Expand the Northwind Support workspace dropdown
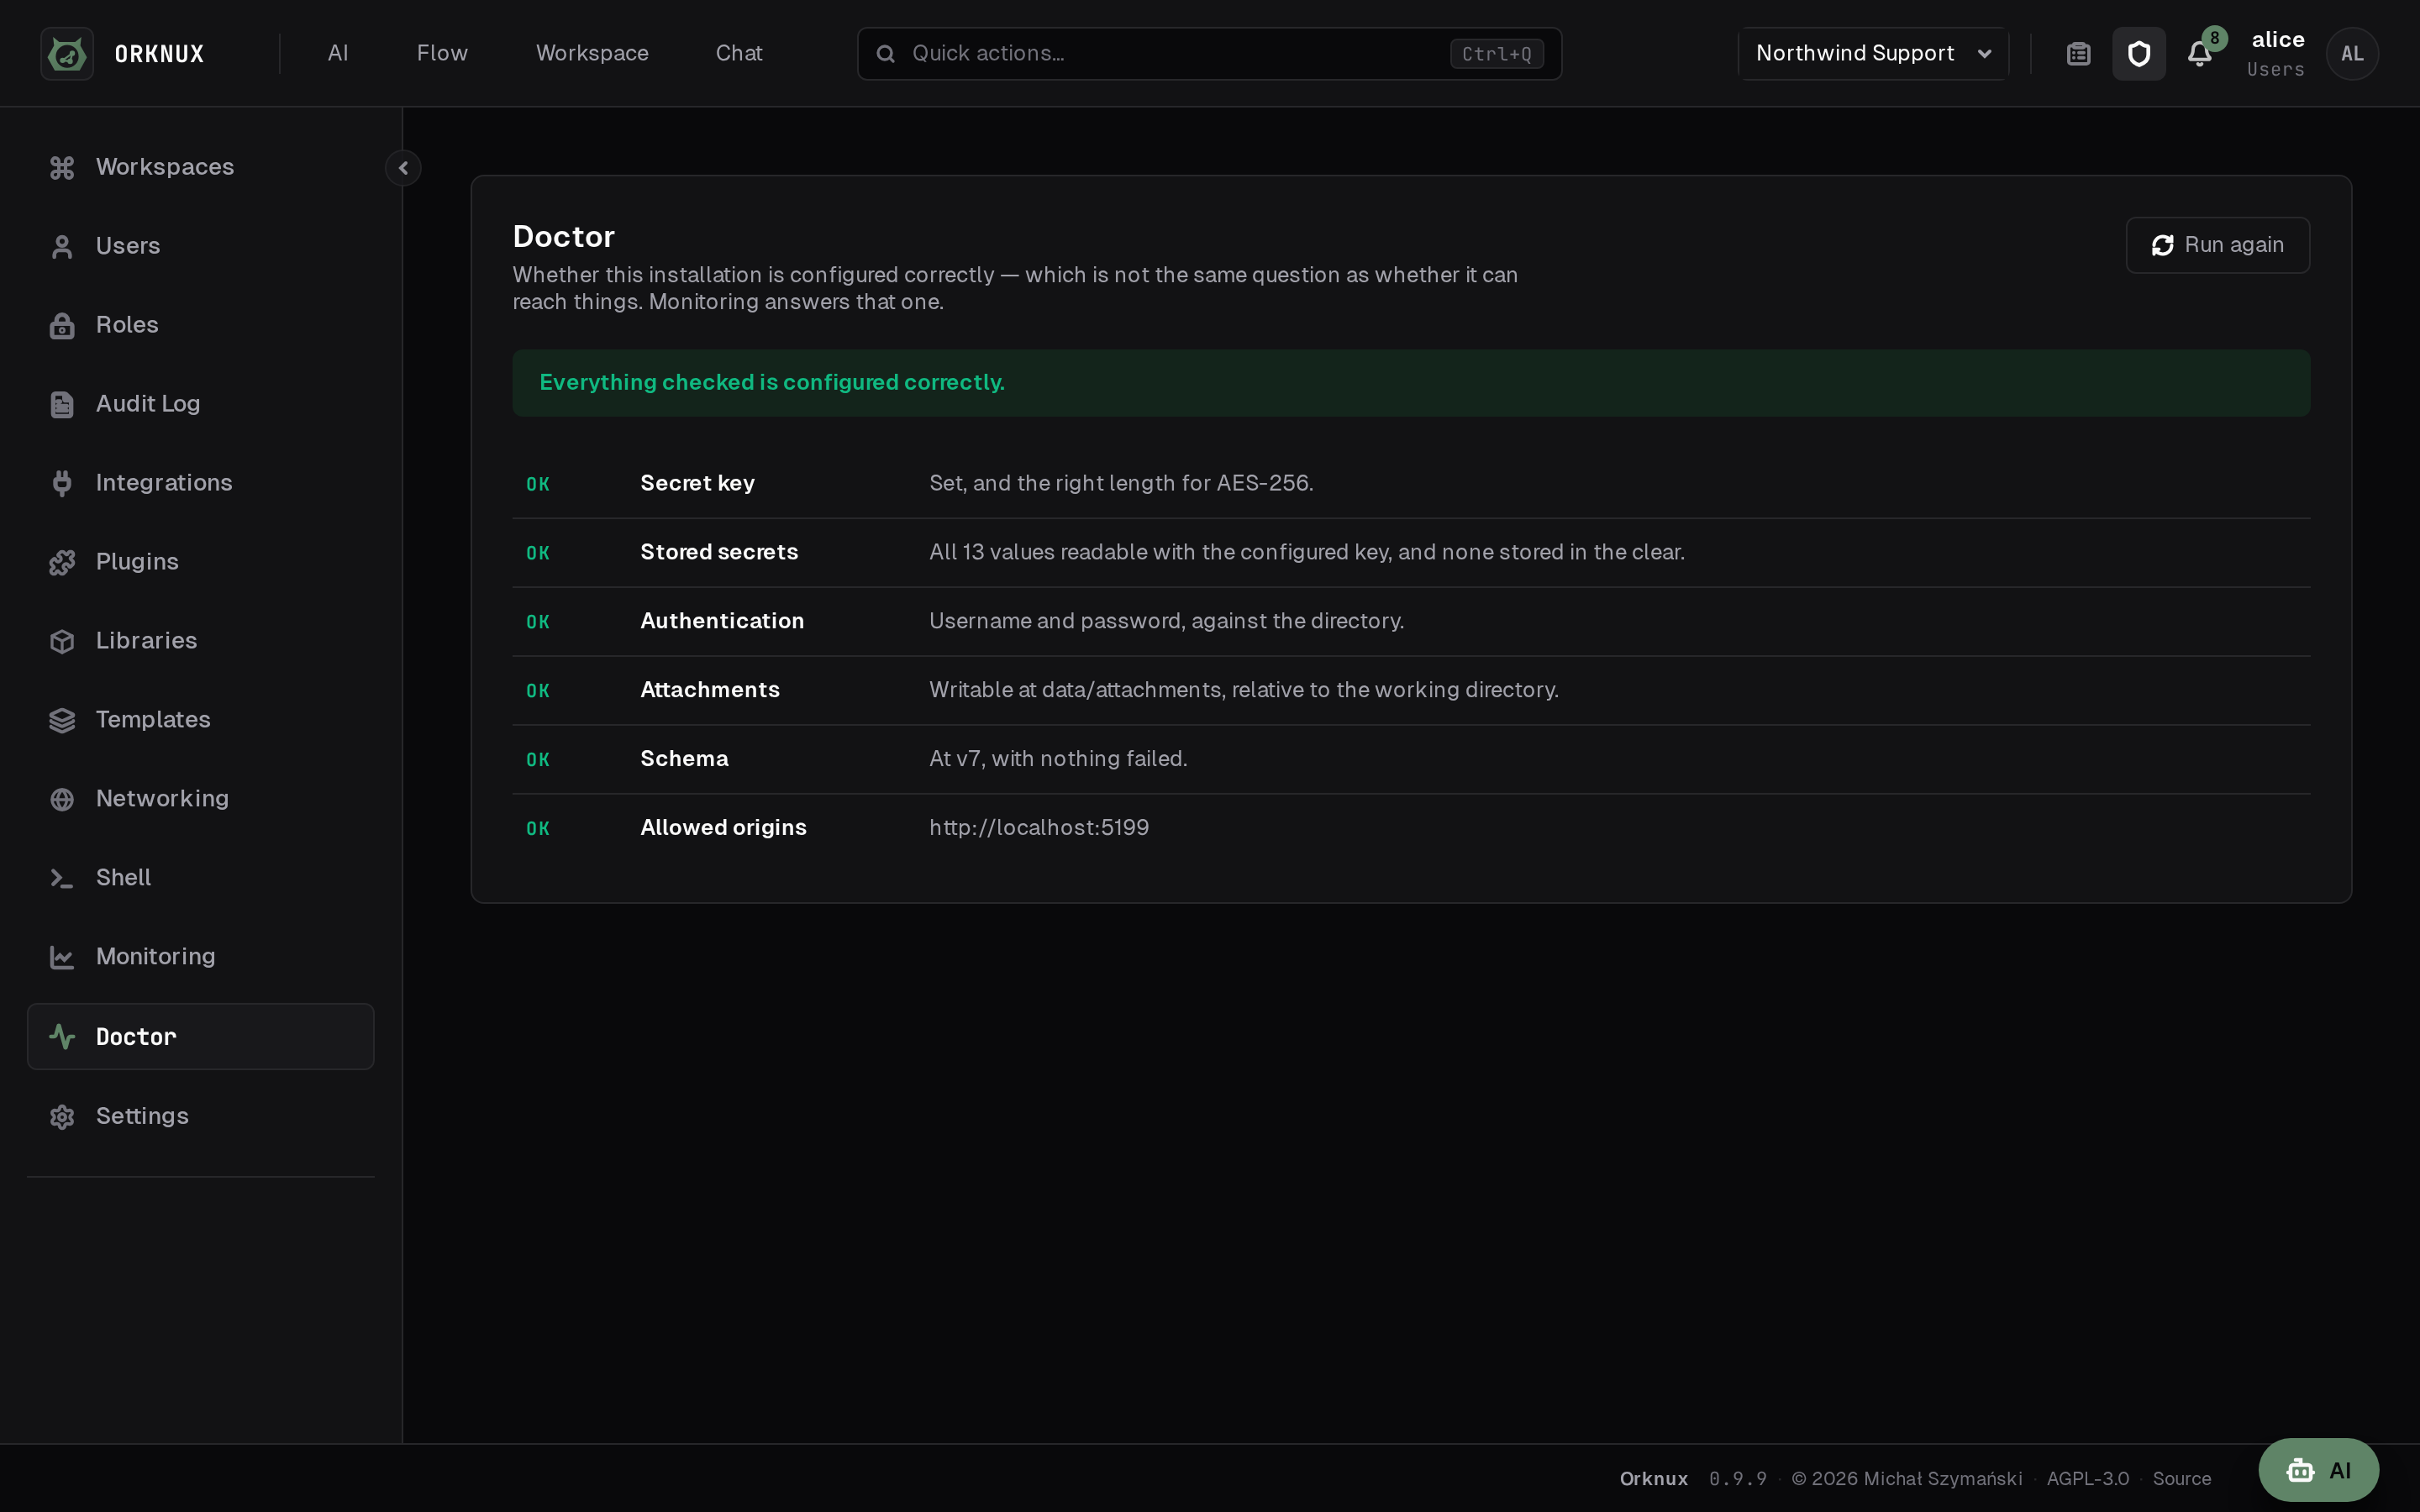Image resolution: width=2420 pixels, height=1512 pixels. tap(1874, 53)
